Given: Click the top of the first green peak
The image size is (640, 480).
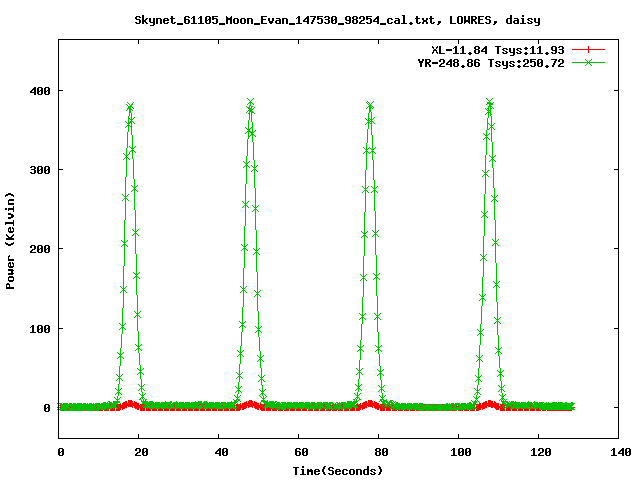Looking at the screenshot, I should coord(130,106).
